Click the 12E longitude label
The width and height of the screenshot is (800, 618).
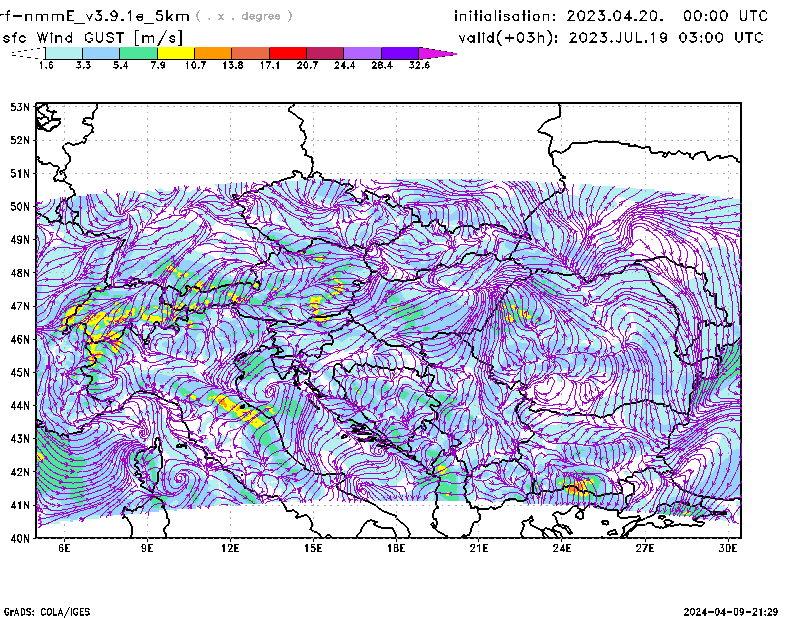(230, 548)
